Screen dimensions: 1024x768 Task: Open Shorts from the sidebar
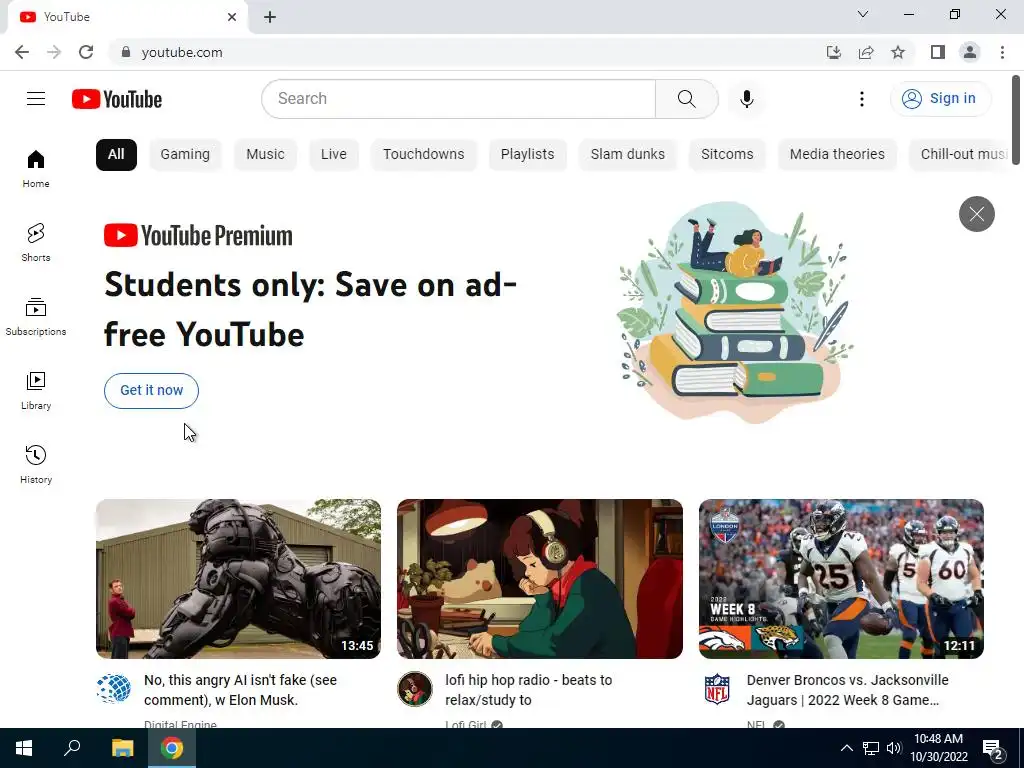click(x=36, y=243)
